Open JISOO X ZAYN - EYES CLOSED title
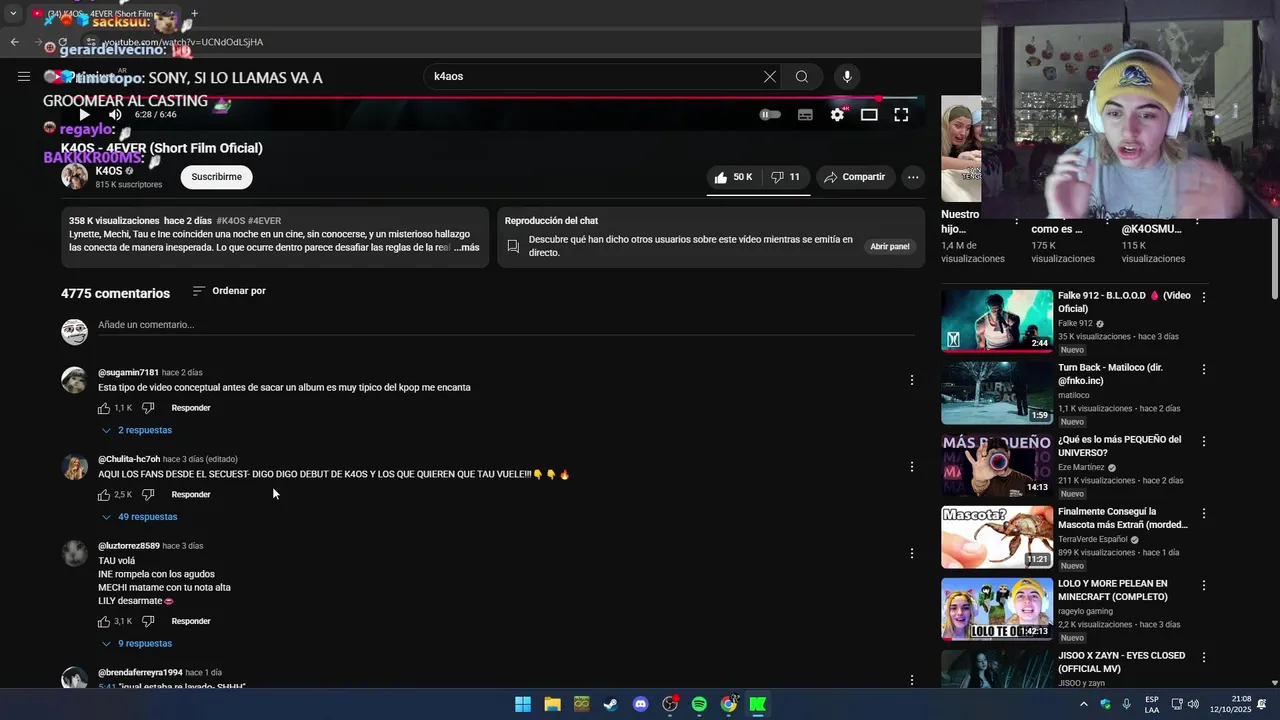Screen dimensions: 1280x720 pos(1122,662)
